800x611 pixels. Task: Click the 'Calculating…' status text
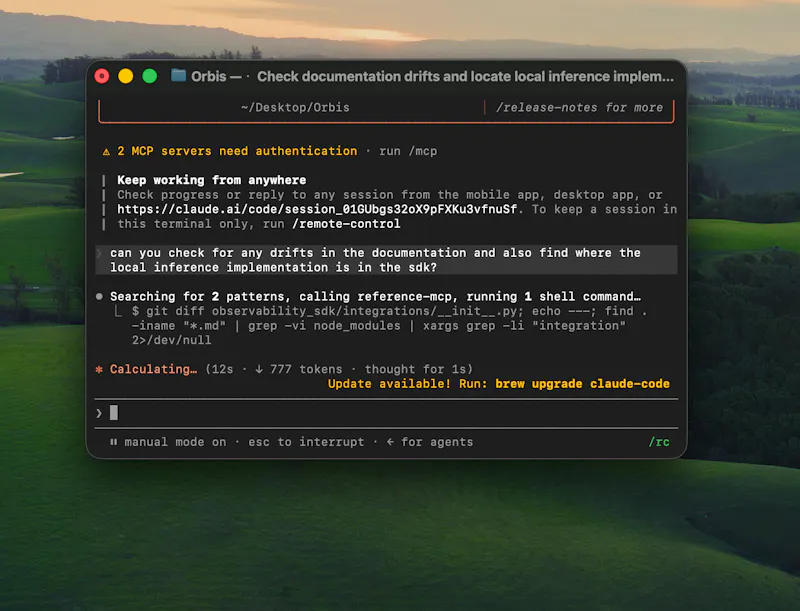pyautogui.click(x=153, y=369)
